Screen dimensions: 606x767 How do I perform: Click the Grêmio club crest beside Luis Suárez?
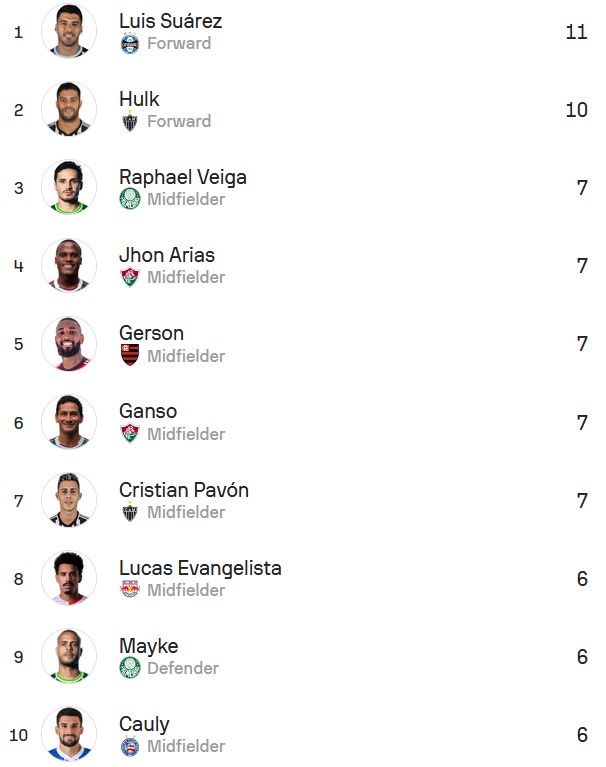tap(130, 43)
